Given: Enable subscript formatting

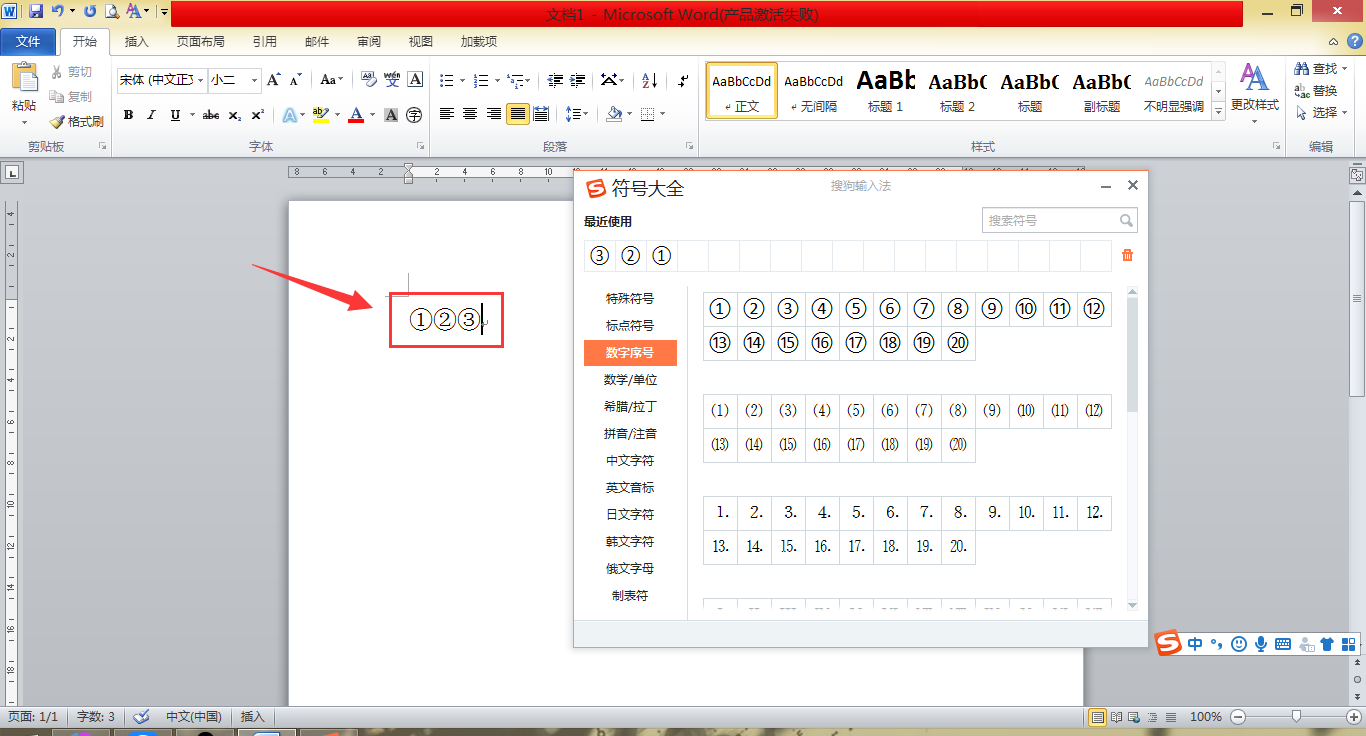Looking at the screenshot, I should 234,114.
